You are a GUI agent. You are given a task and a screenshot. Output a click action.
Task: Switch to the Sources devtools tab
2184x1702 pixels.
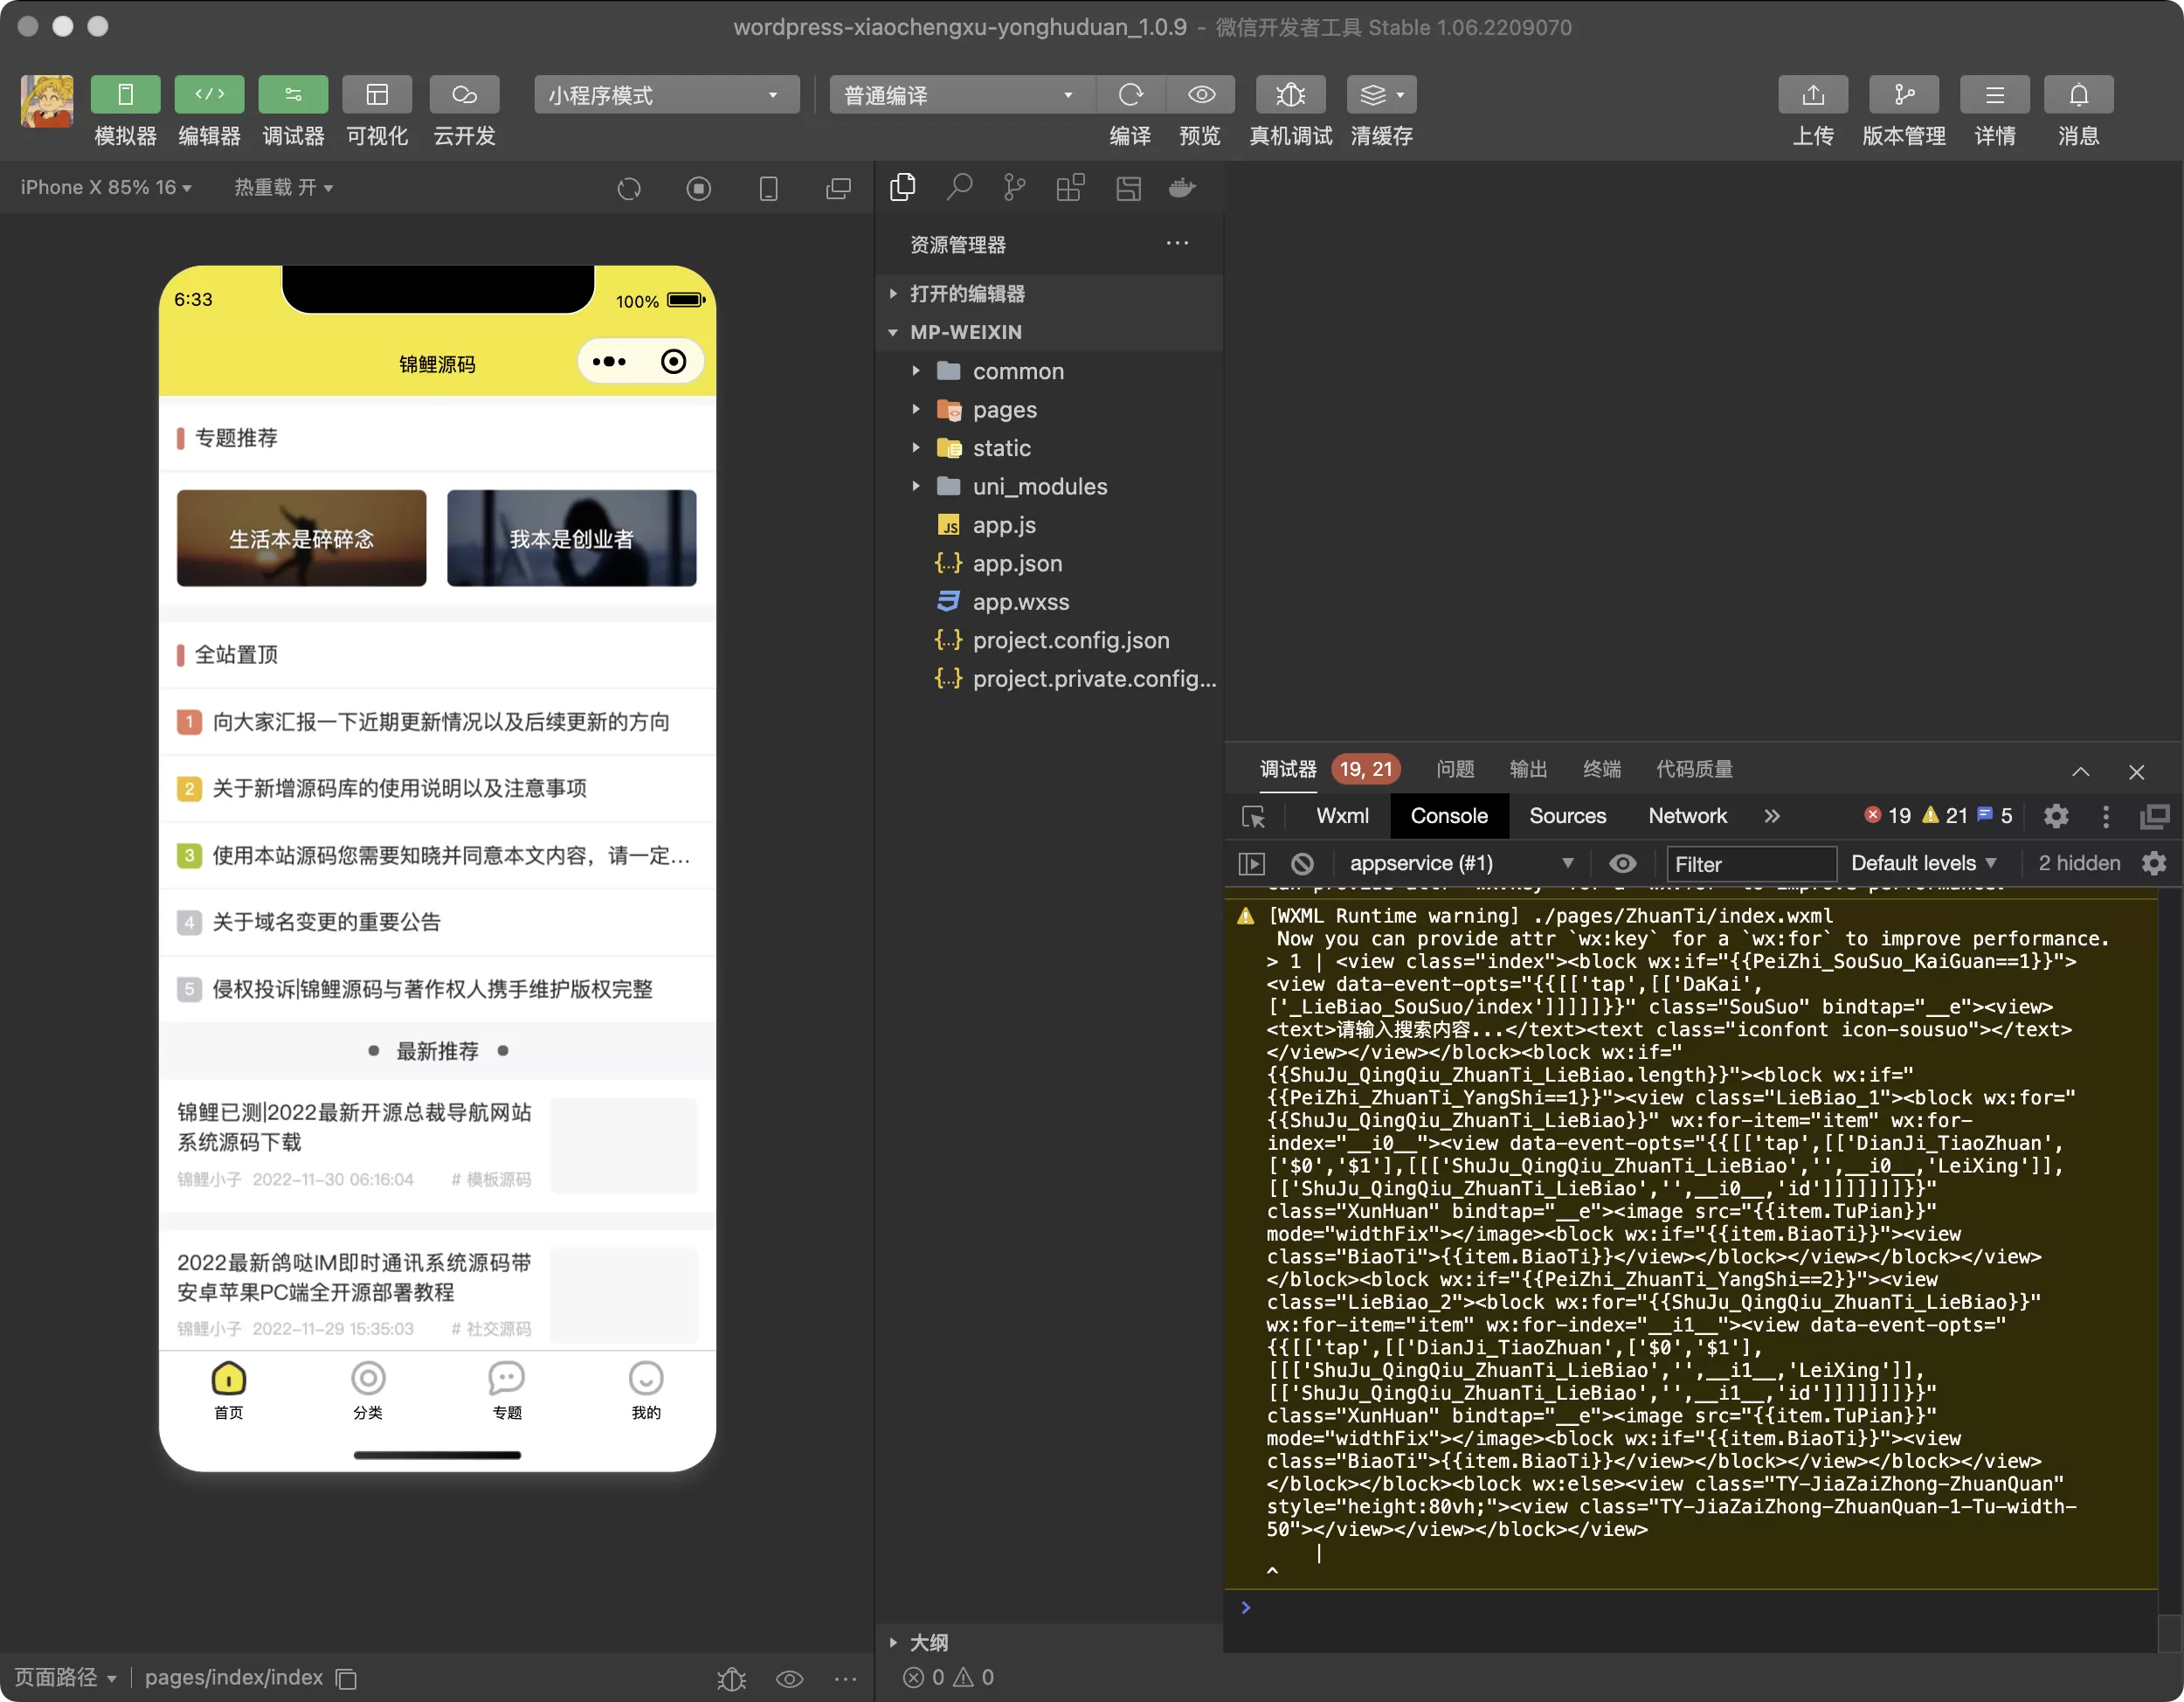coord(1567,816)
